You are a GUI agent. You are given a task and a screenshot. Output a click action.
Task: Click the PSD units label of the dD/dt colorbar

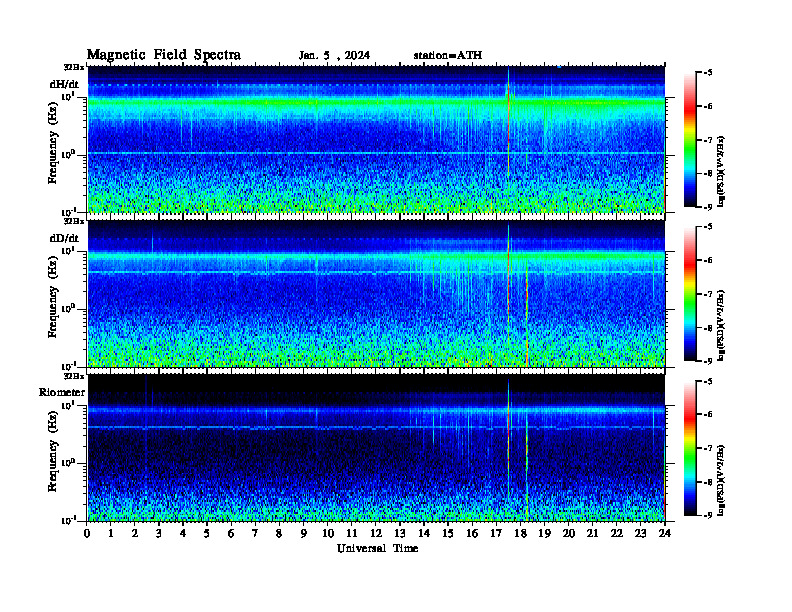(x=721, y=325)
